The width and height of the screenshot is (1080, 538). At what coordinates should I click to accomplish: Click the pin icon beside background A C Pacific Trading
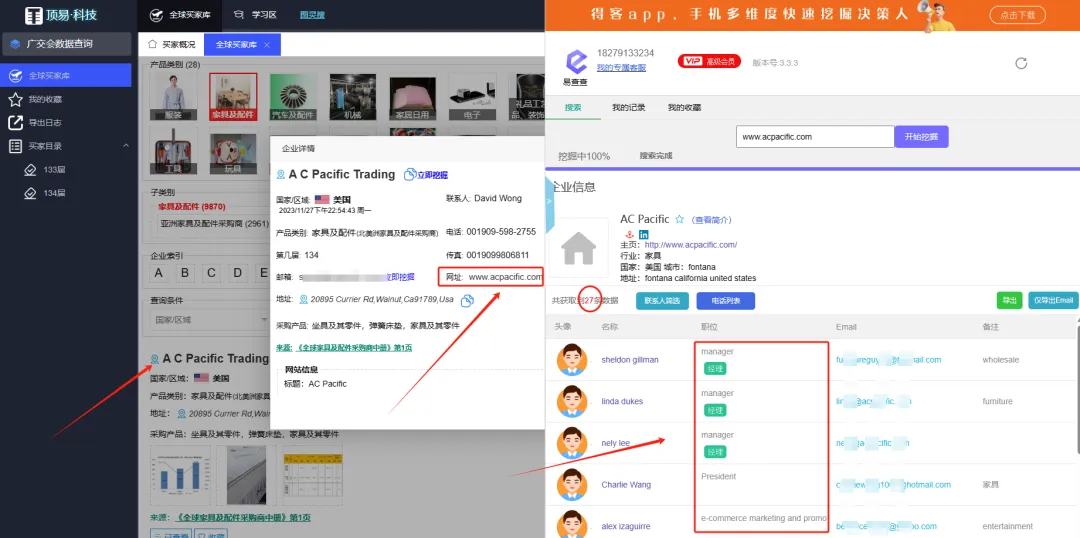155,359
